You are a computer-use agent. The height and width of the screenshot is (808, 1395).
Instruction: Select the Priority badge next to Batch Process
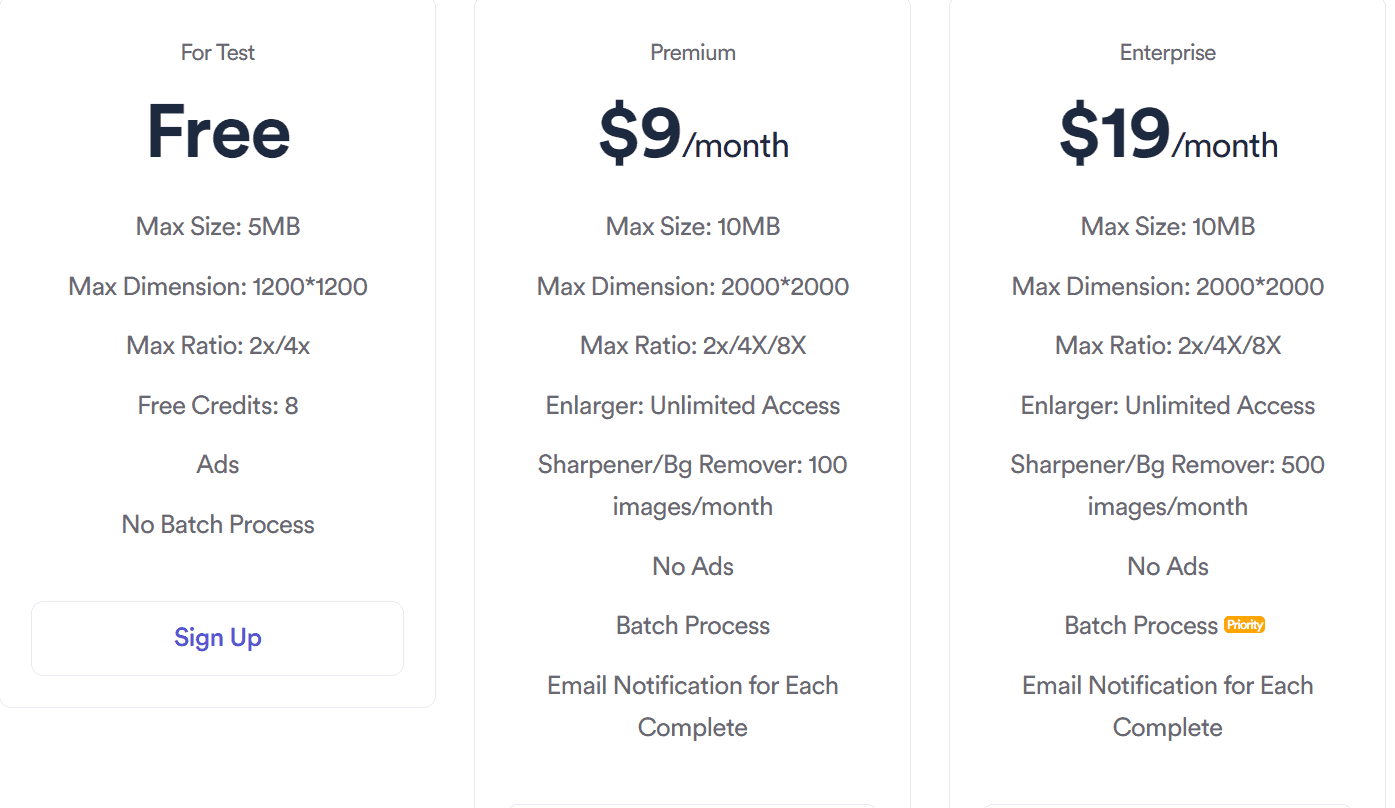(1244, 624)
